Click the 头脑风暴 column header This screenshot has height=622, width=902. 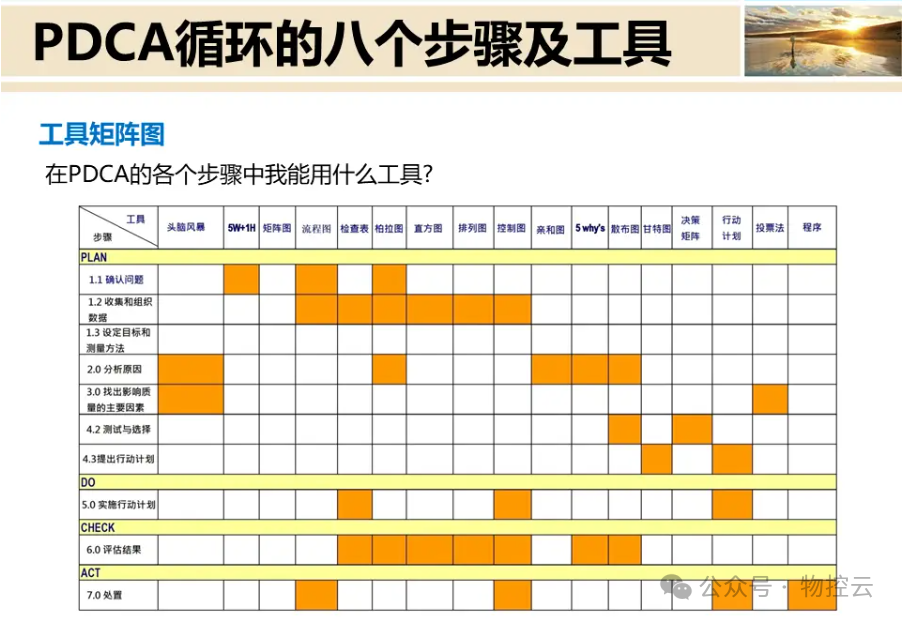(190, 228)
